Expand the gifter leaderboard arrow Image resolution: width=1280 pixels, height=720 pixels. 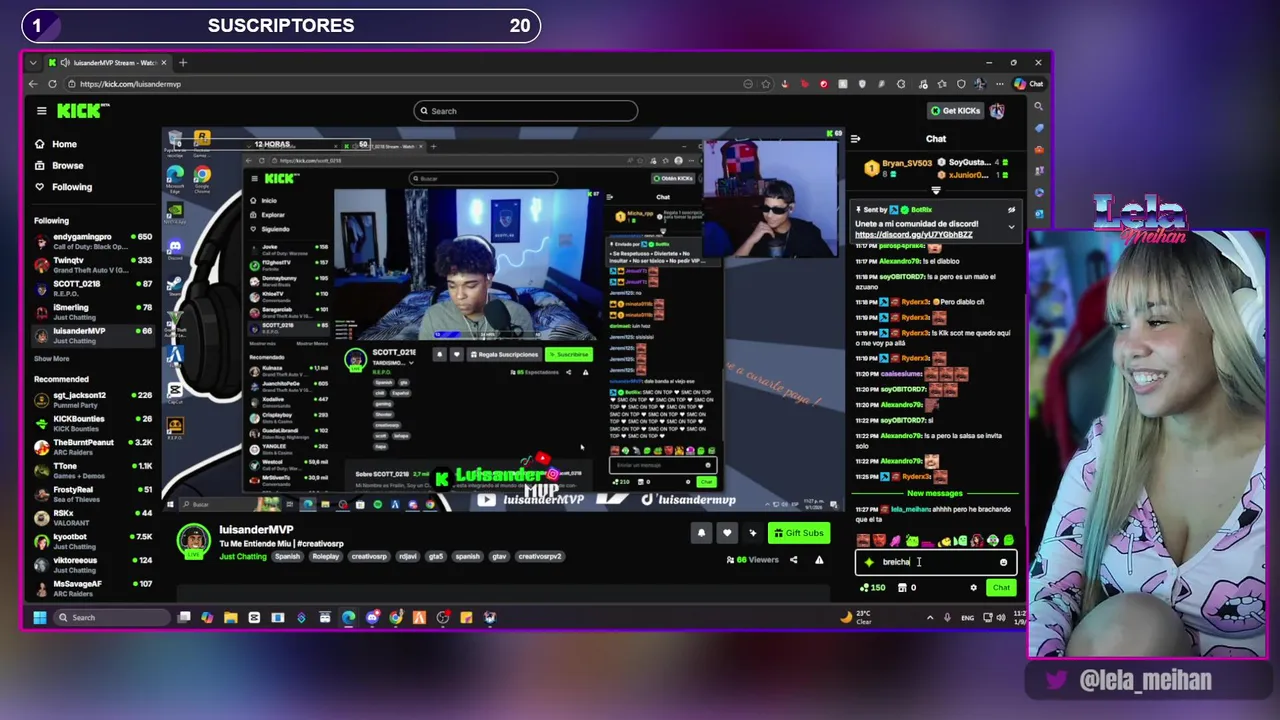coord(936,190)
